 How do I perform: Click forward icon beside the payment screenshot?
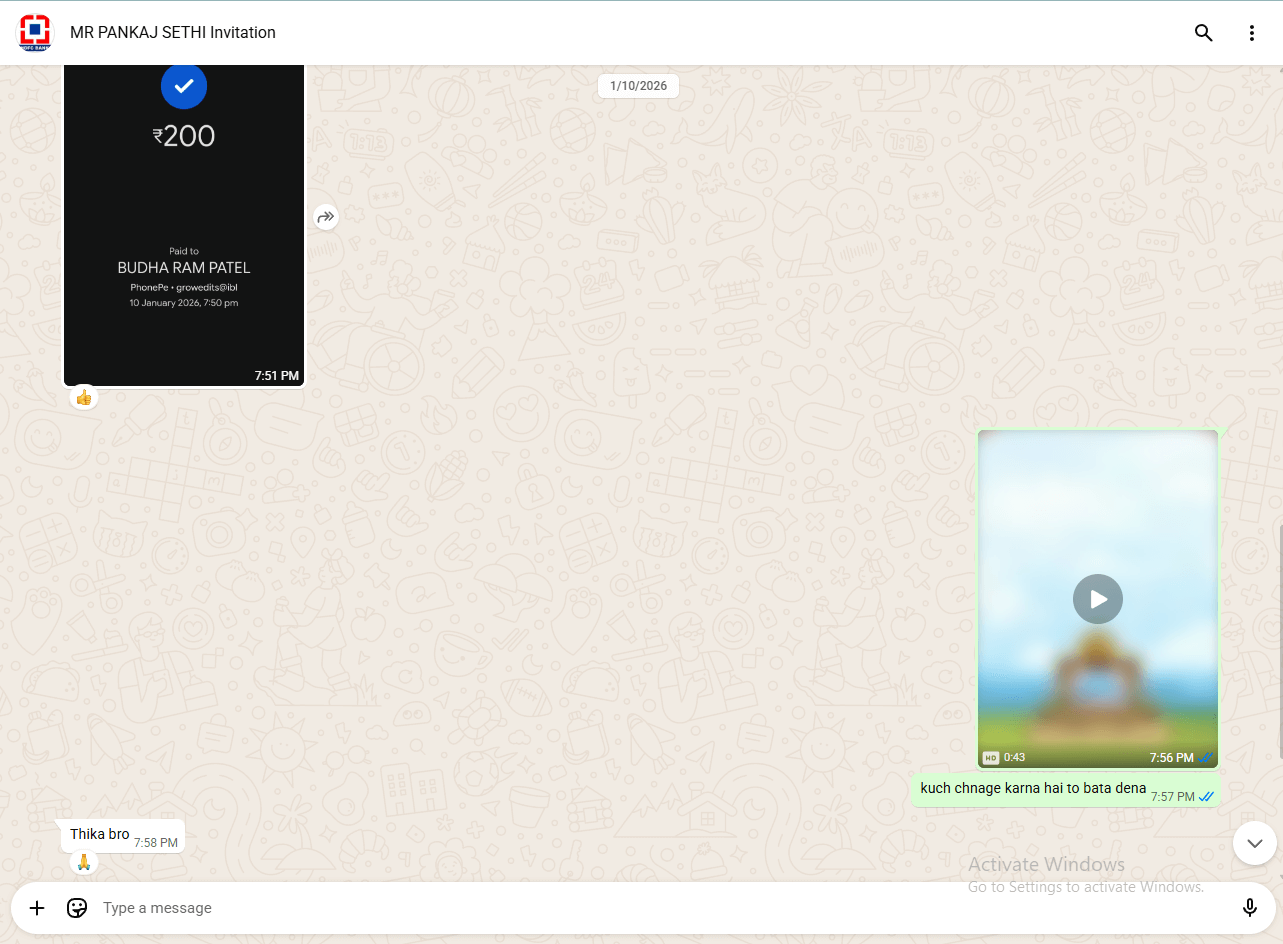(326, 217)
